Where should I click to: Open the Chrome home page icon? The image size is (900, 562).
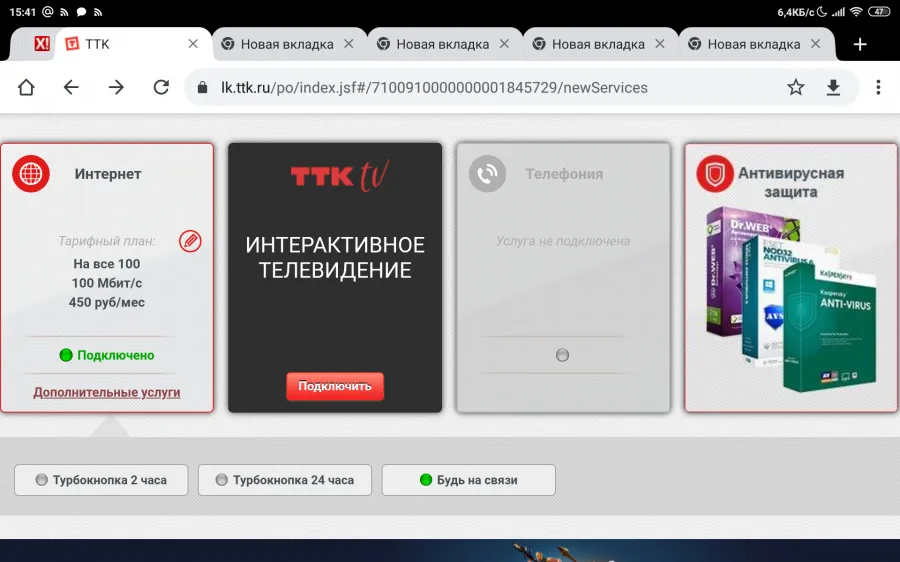click(x=26, y=87)
